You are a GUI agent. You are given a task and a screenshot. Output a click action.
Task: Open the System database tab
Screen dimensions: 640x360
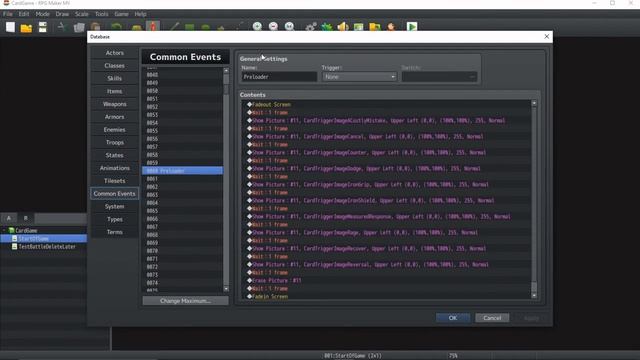pyautogui.click(x=115, y=207)
